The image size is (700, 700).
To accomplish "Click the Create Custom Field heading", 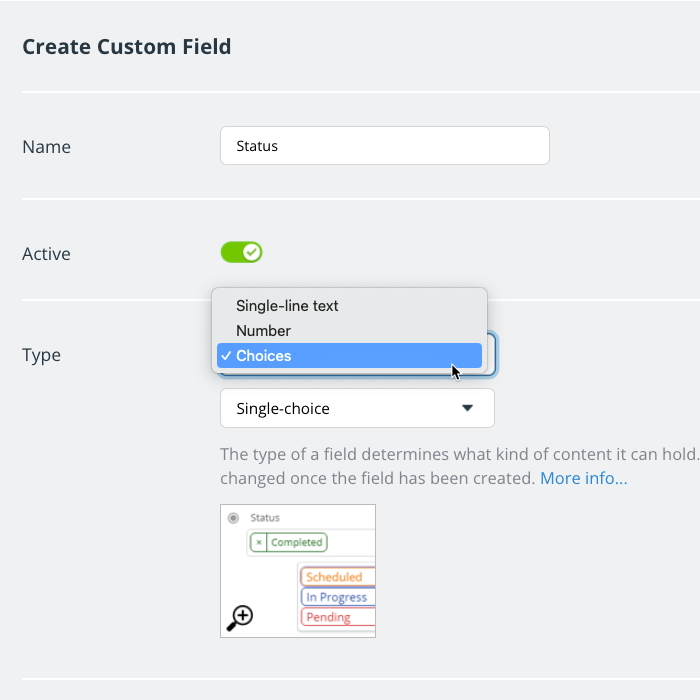I will coord(126,46).
